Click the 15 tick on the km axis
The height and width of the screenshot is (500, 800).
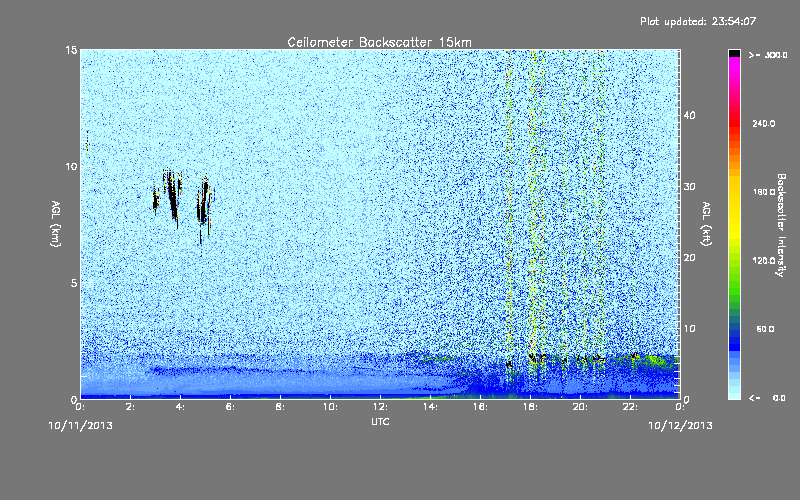pyautogui.click(x=71, y=50)
